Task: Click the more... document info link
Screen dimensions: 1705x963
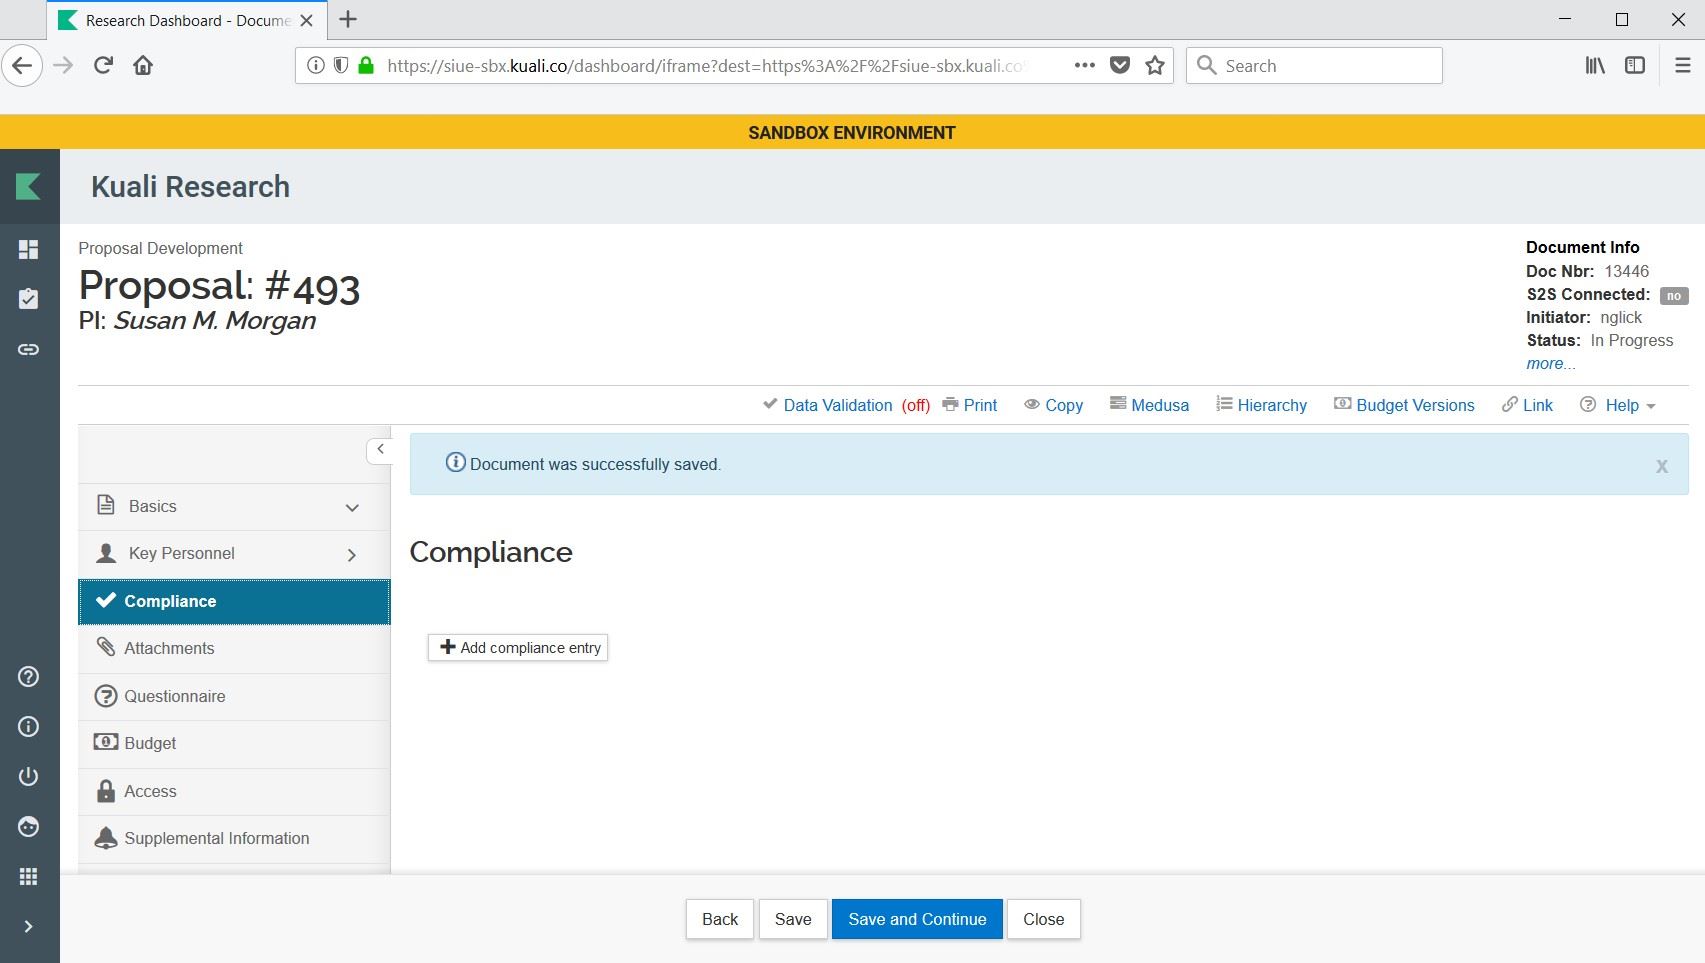Action: pos(1550,364)
